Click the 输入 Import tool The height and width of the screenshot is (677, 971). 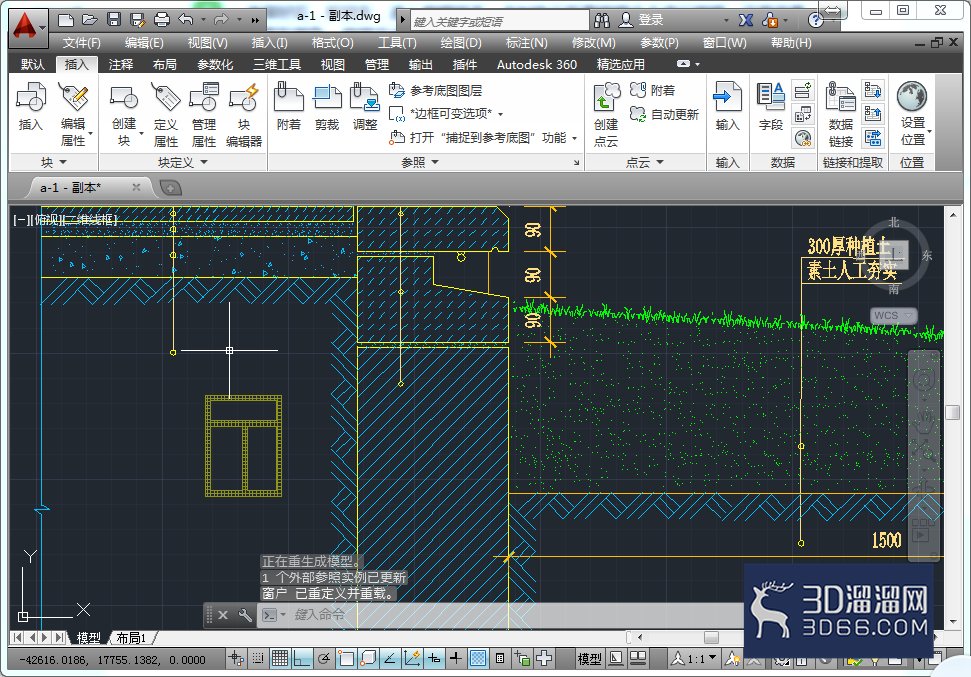(x=728, y=107)
